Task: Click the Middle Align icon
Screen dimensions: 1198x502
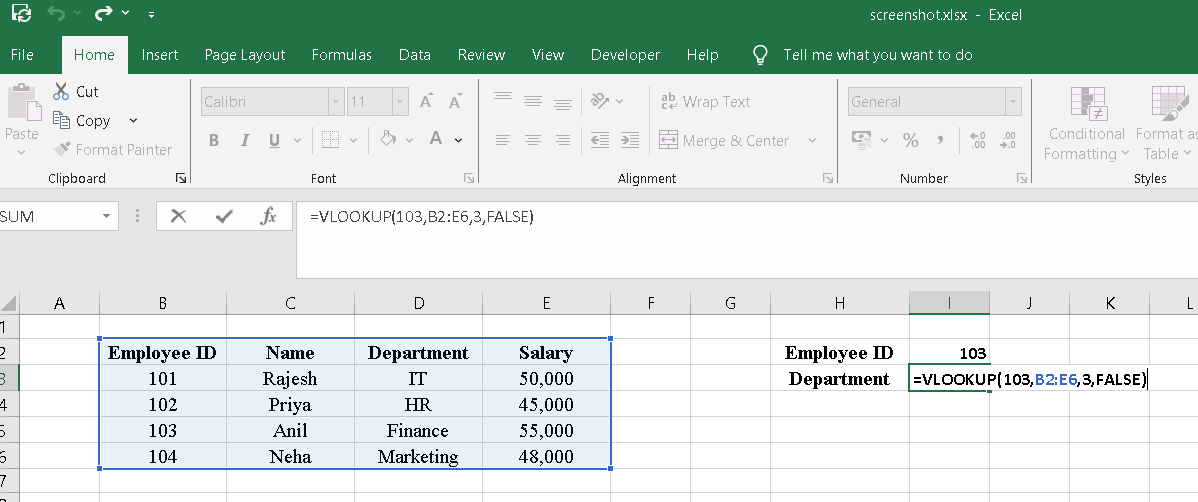Action: (533, 99)
